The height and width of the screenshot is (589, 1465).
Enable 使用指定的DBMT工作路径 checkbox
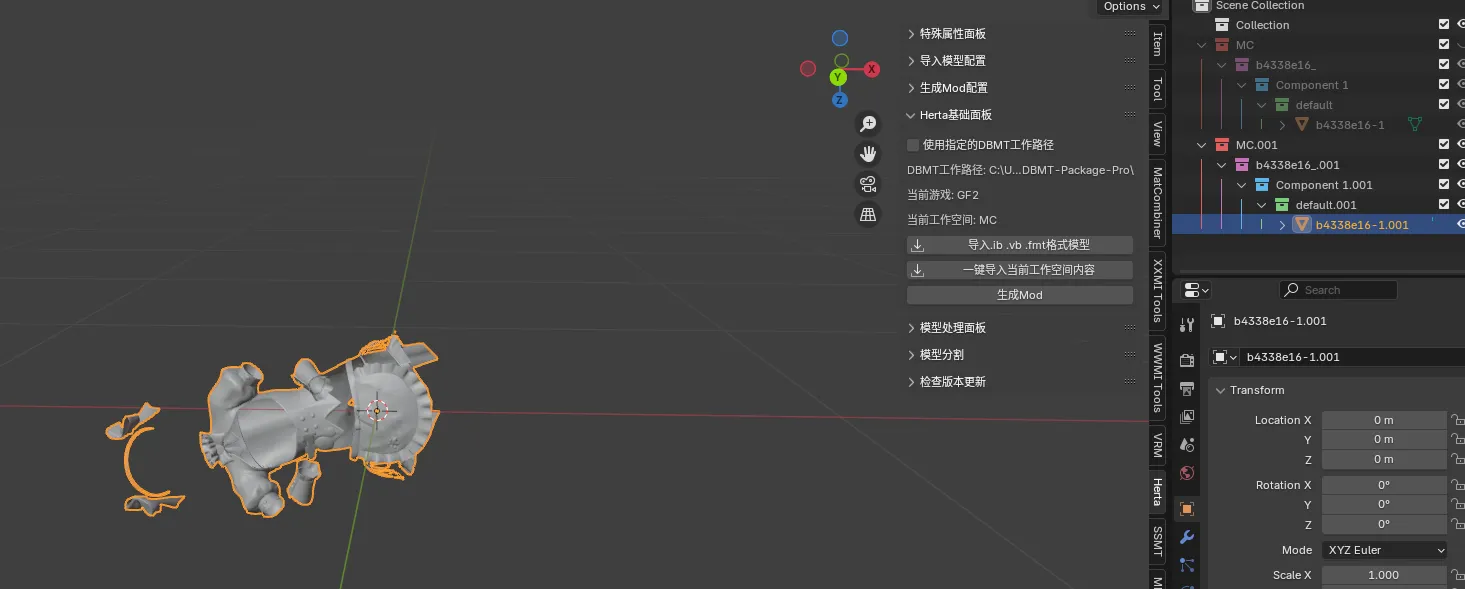click(x=913, y=145)
